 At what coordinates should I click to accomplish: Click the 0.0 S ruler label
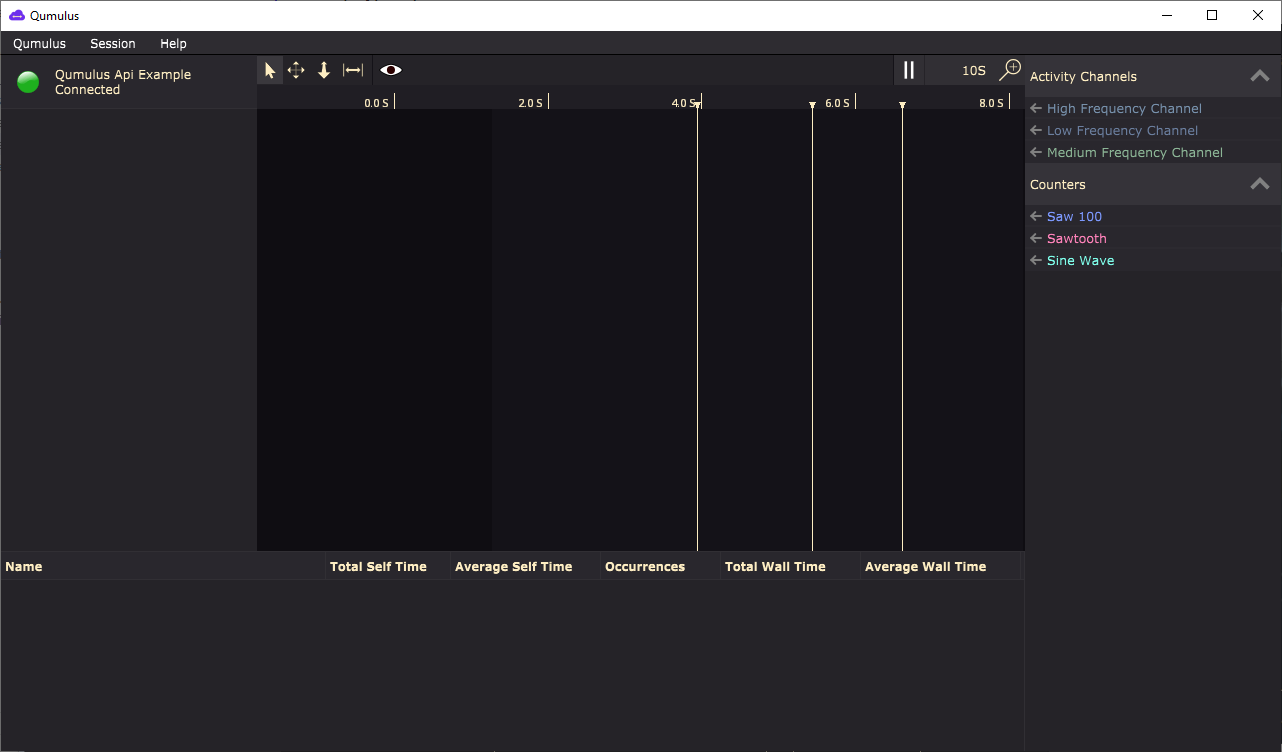pyautogui.click(x=376, y=103)
